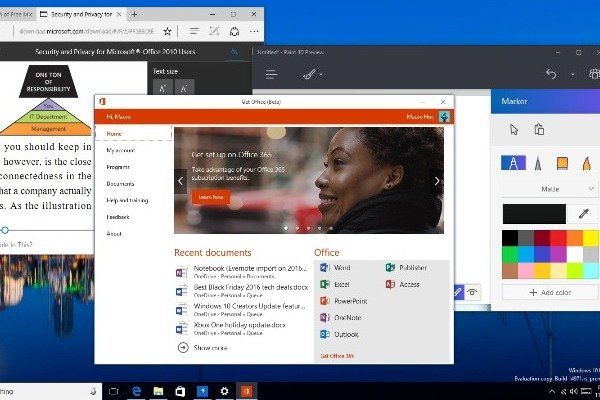Toggle the eye view-mode icon in Paint 3D
600x400 pixels.
(x=471, y=291)
